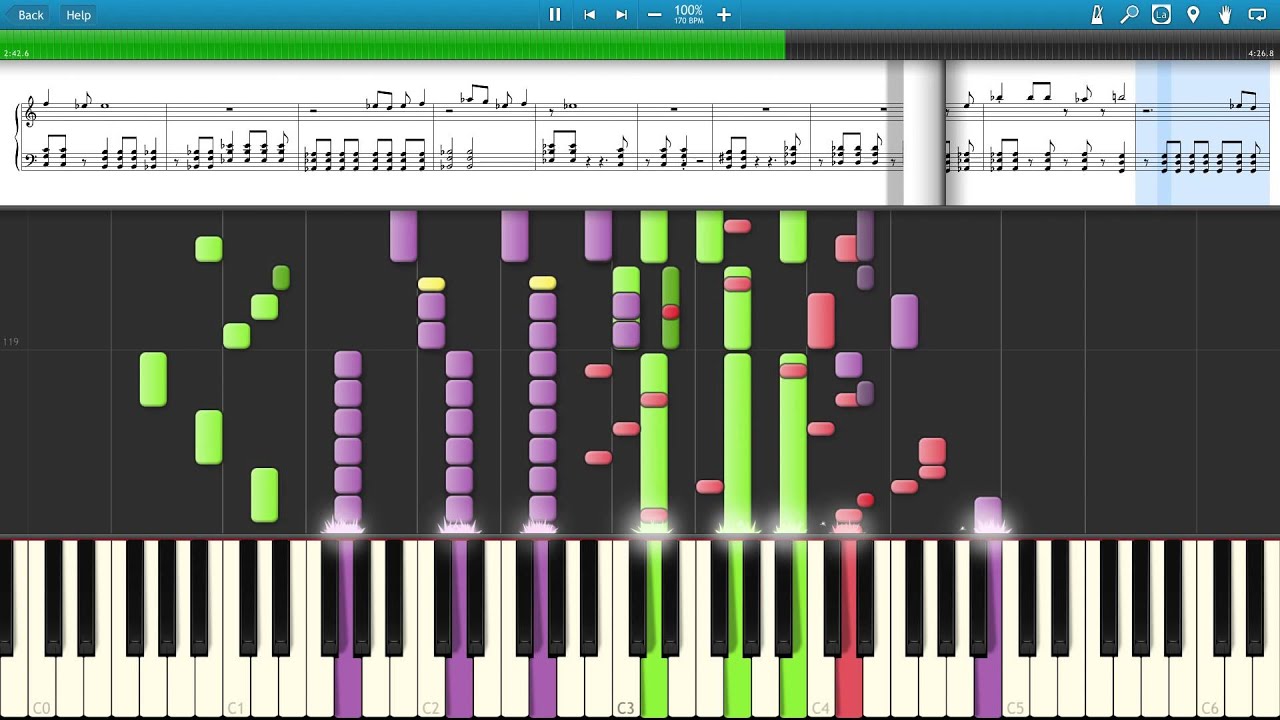
Task: Click the green played part of progress bar
Action: tap(400, 45)
